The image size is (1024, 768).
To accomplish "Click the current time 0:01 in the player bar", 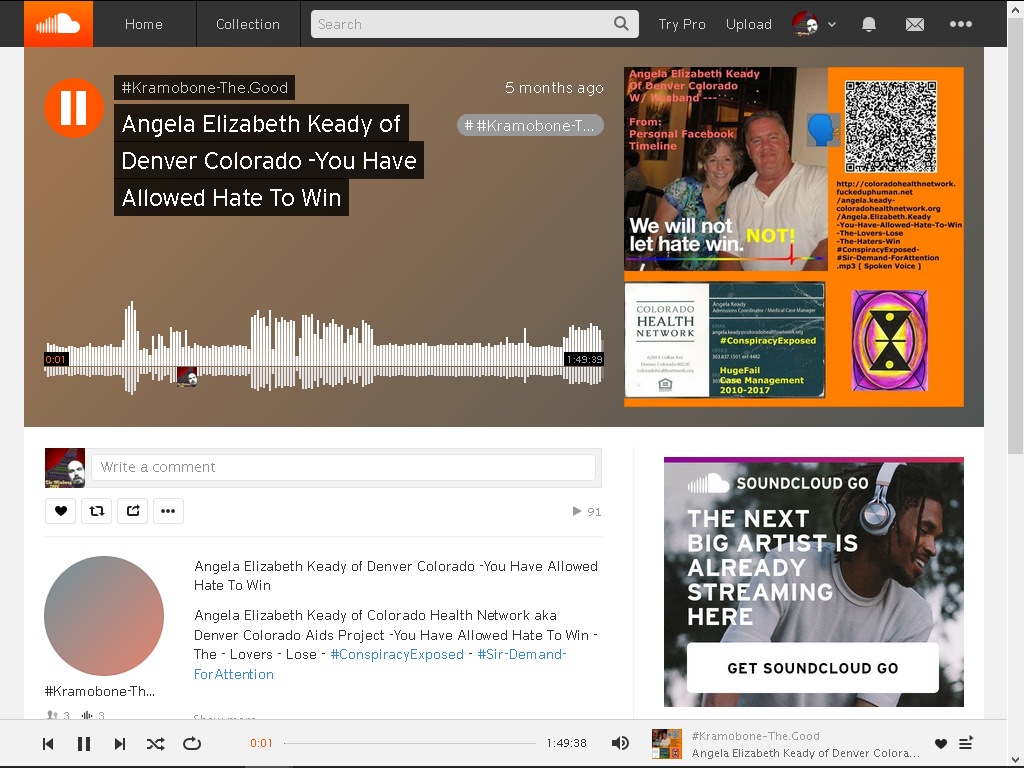I will (x=261, y=743).
